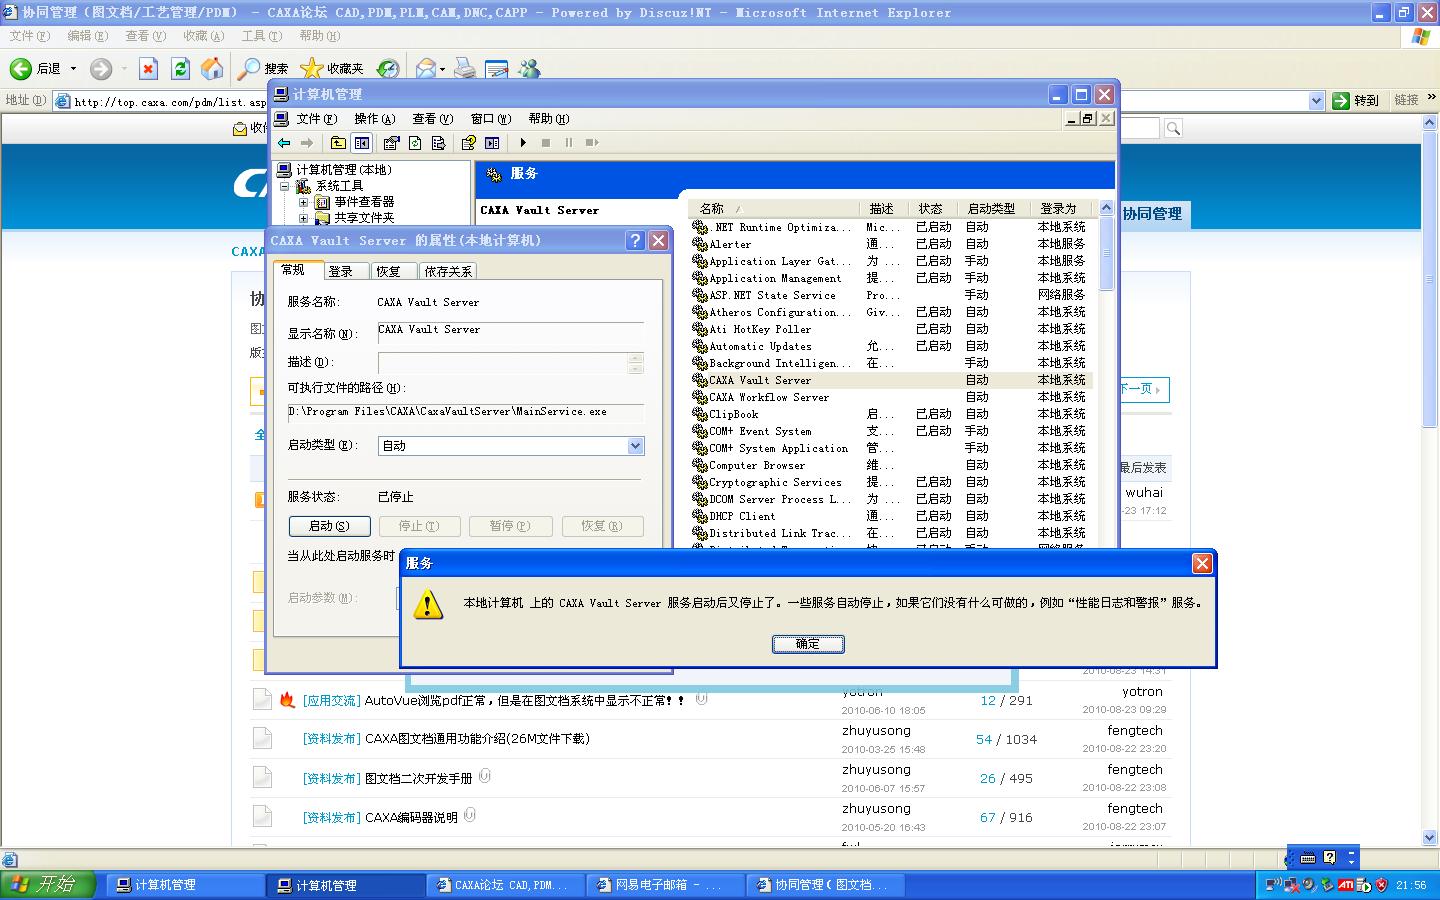The height and width of the screenshot is (900, 1440).
Task: Toggle MMC show/hide console tree icon
Action: click(361, 143)
